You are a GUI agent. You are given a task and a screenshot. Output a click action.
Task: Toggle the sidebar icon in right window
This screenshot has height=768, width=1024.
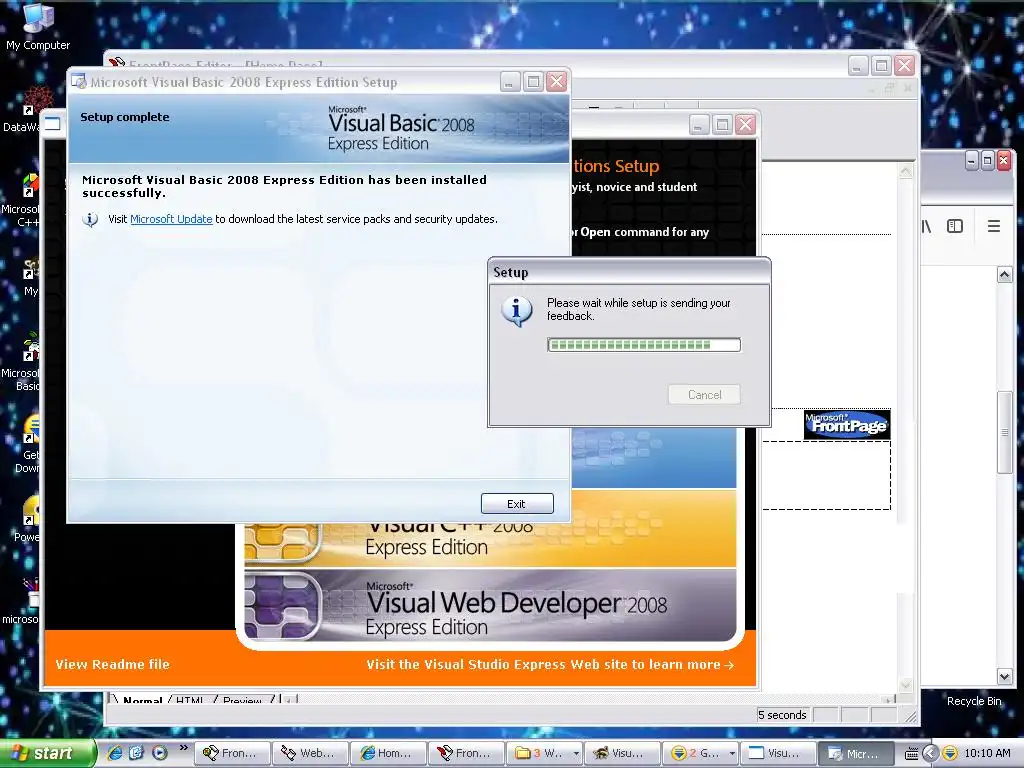point(955,226)
